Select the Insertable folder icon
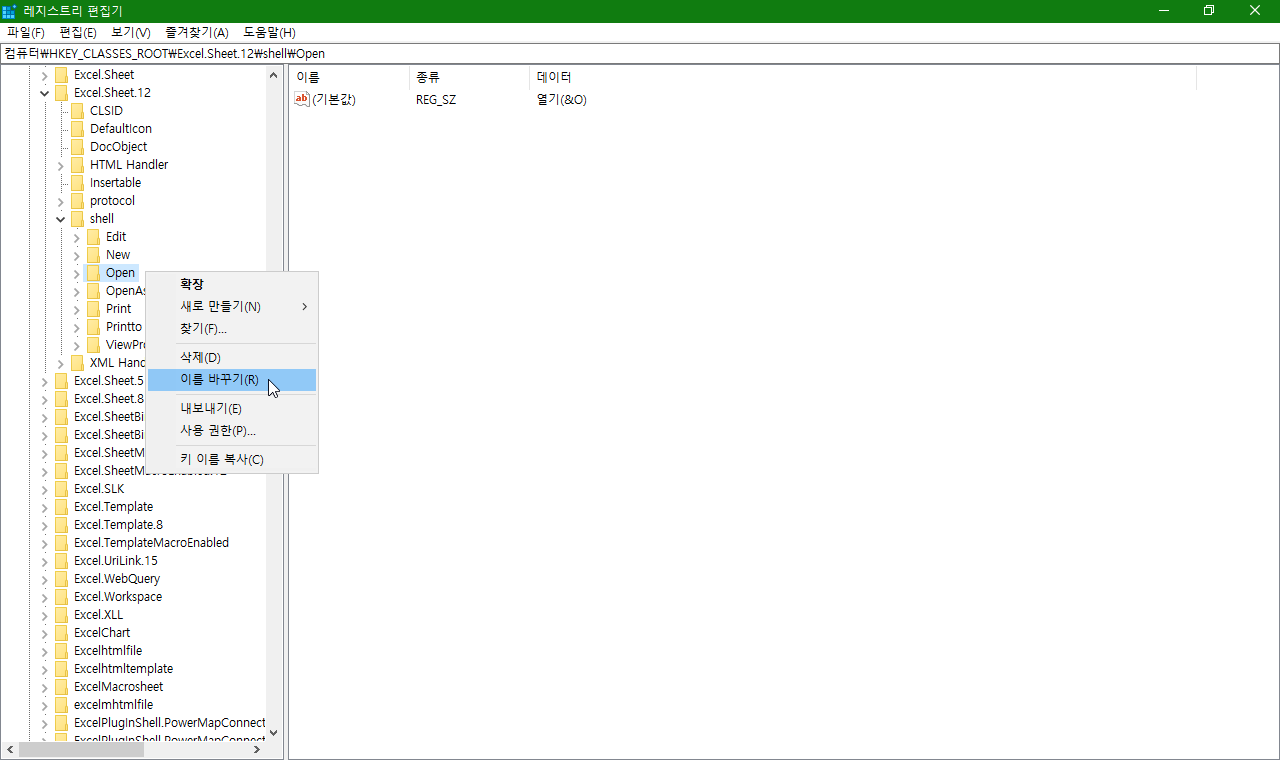The height and width of the screenshot is (760, 1280). pyautogui.click(x=77, y=183)
